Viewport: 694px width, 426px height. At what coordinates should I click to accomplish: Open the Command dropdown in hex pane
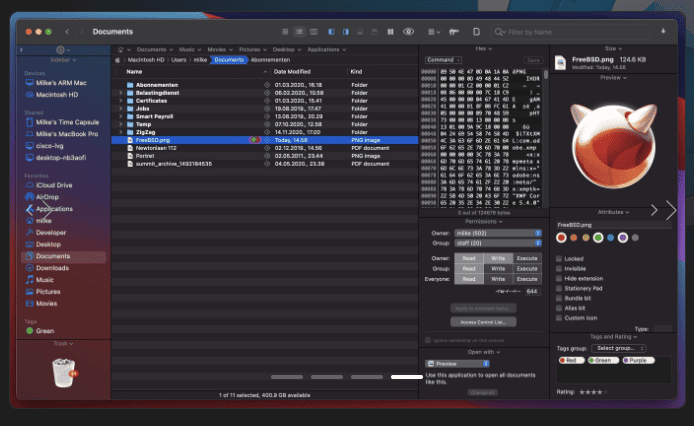pos(443,60)
